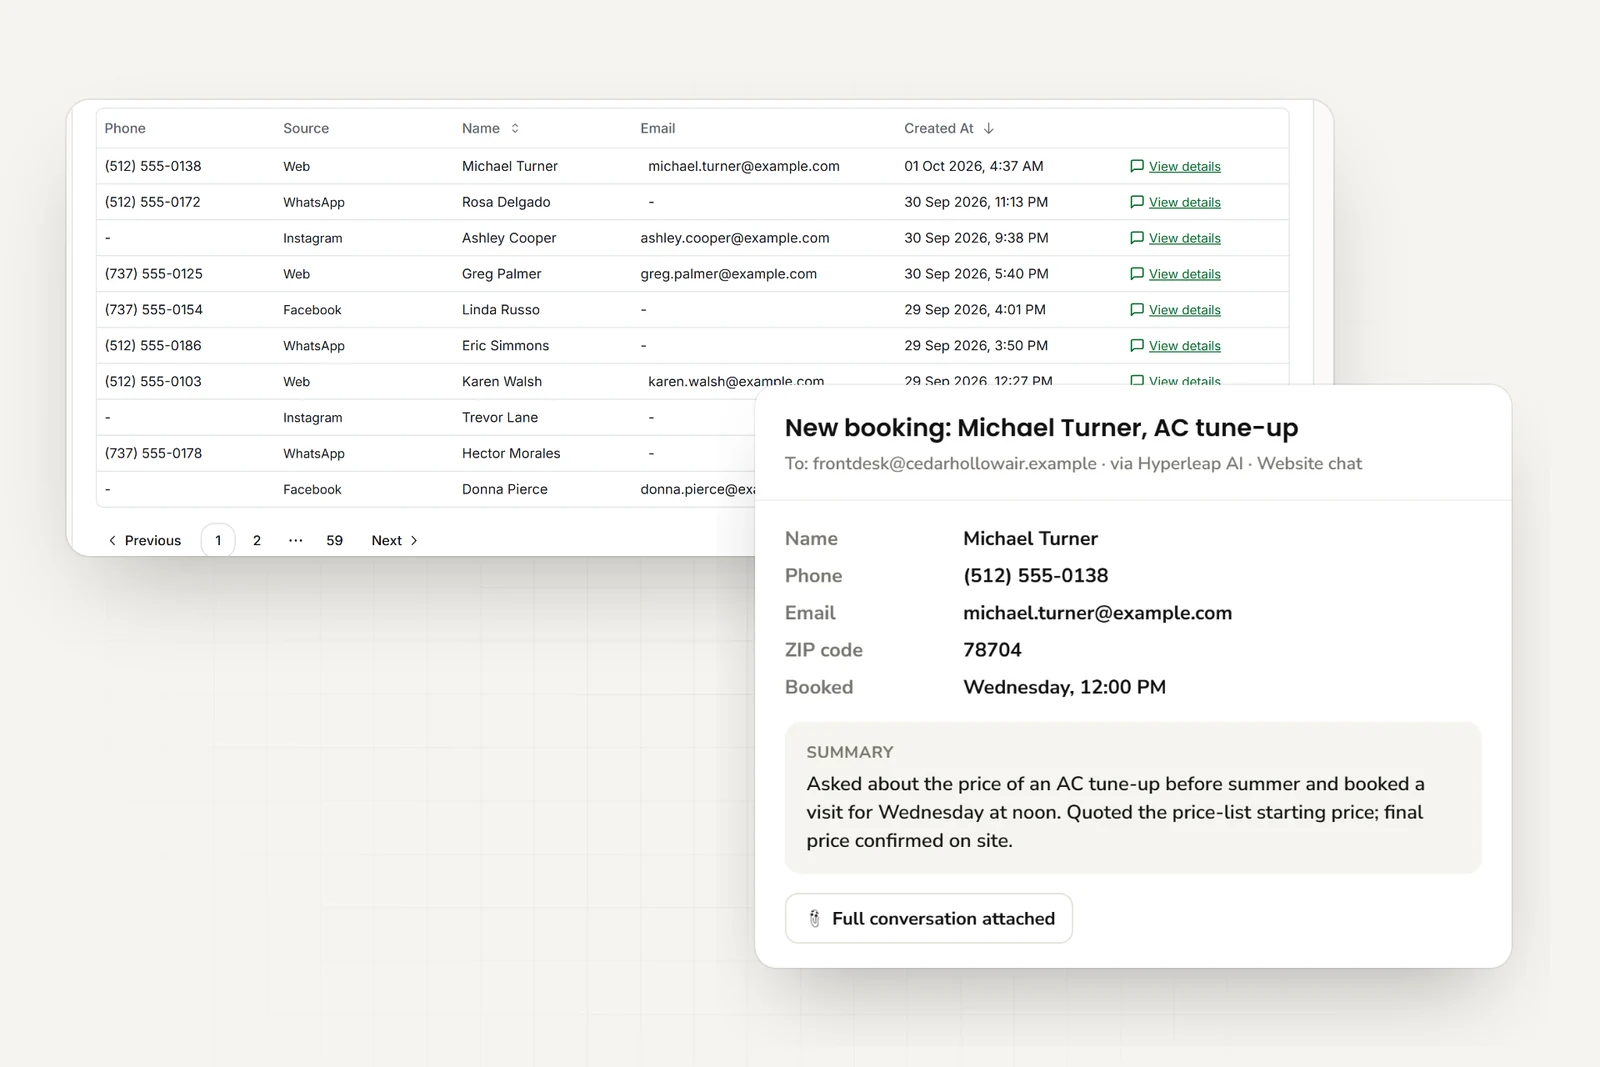
Task: Click email ashley.cooper@example.com
Action: point(735,239)
